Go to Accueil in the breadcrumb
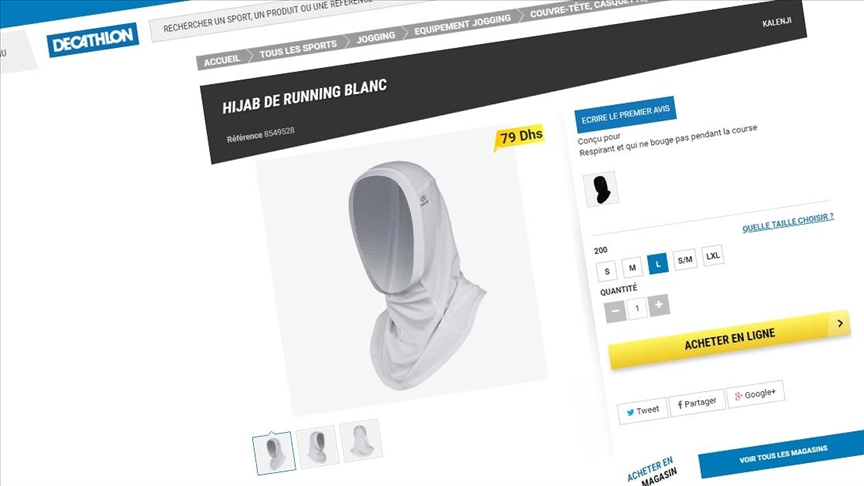The image size is (864, 486). pos(223,60)
